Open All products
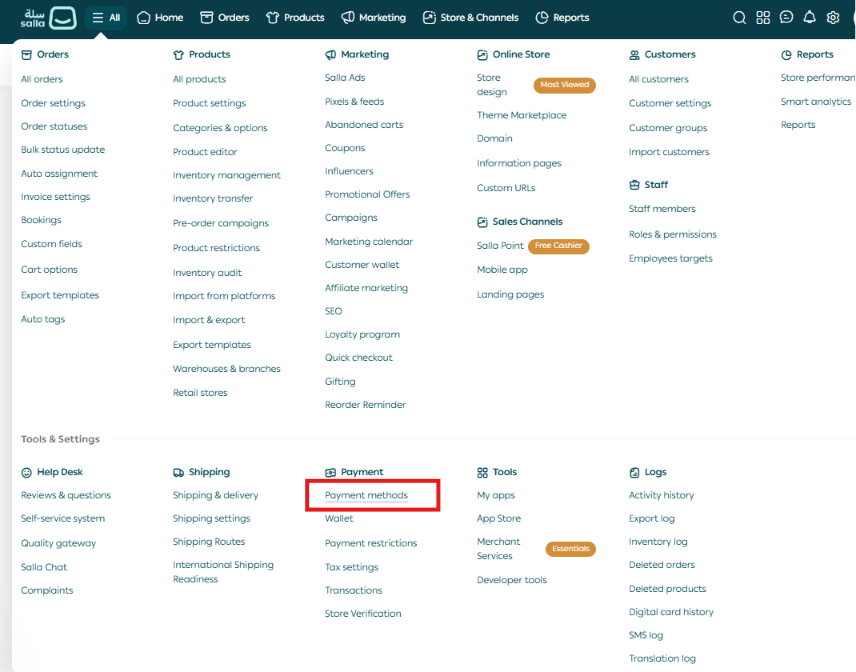 199,79
